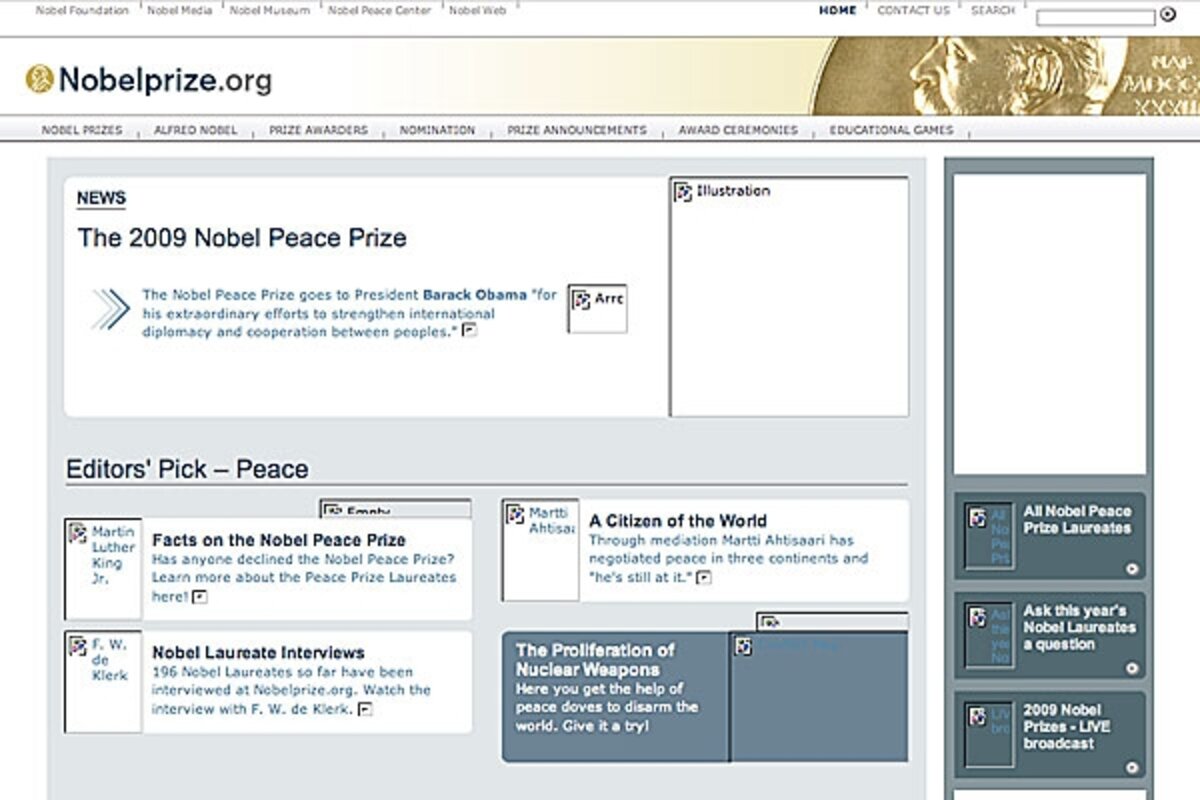1200x800 pixels.
Task: Click the search go button icon
Action: pos(1167,15)
